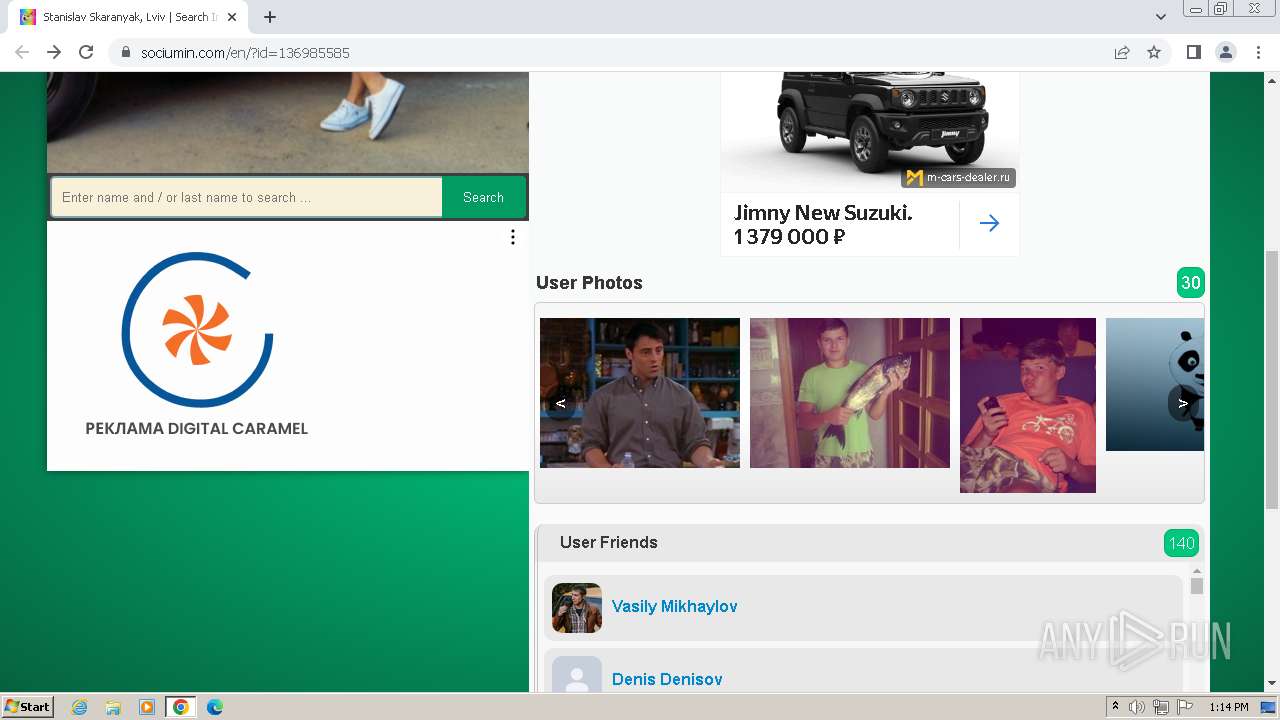
Task: Open the Windows Start menu
Action: pyautogui.click(x=27, y=706)
